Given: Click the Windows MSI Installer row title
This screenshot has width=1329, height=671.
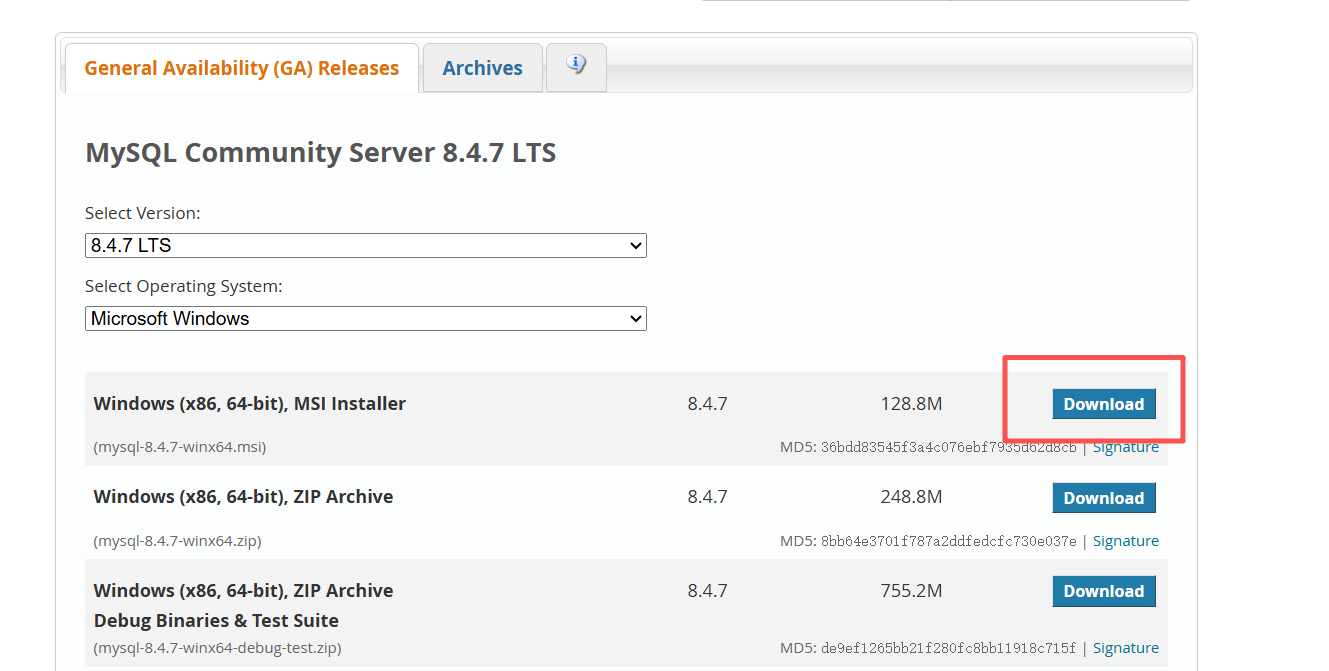Looking at the screenshot, I should (249, 404).
